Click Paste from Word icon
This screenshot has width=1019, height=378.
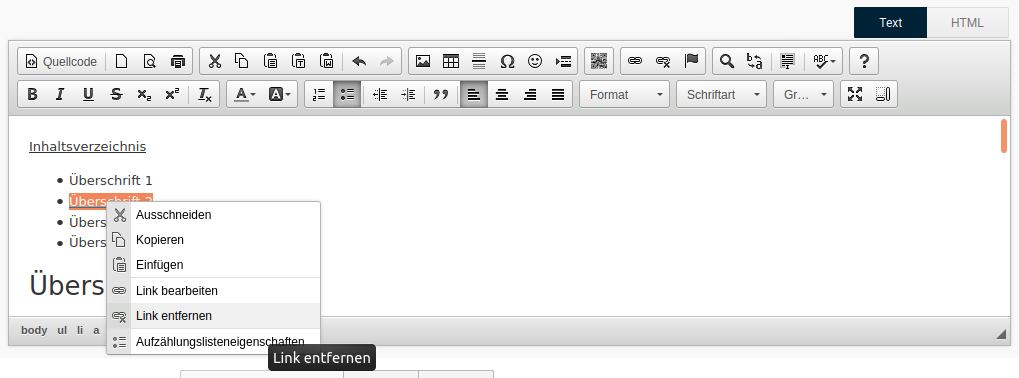(326, 62)
